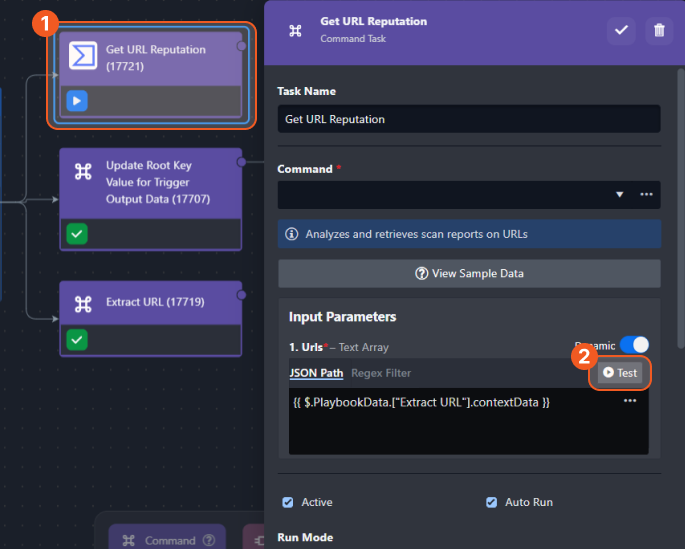Image resolution: width=685 pixels, height=549 pixels.
Task: Uncheck the Auto Run checkbox
Action: (491, 502)
